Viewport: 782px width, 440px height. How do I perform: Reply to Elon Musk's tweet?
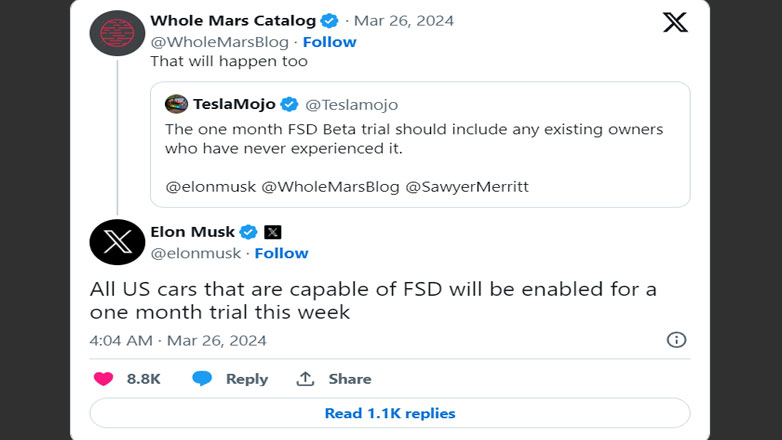231,379
